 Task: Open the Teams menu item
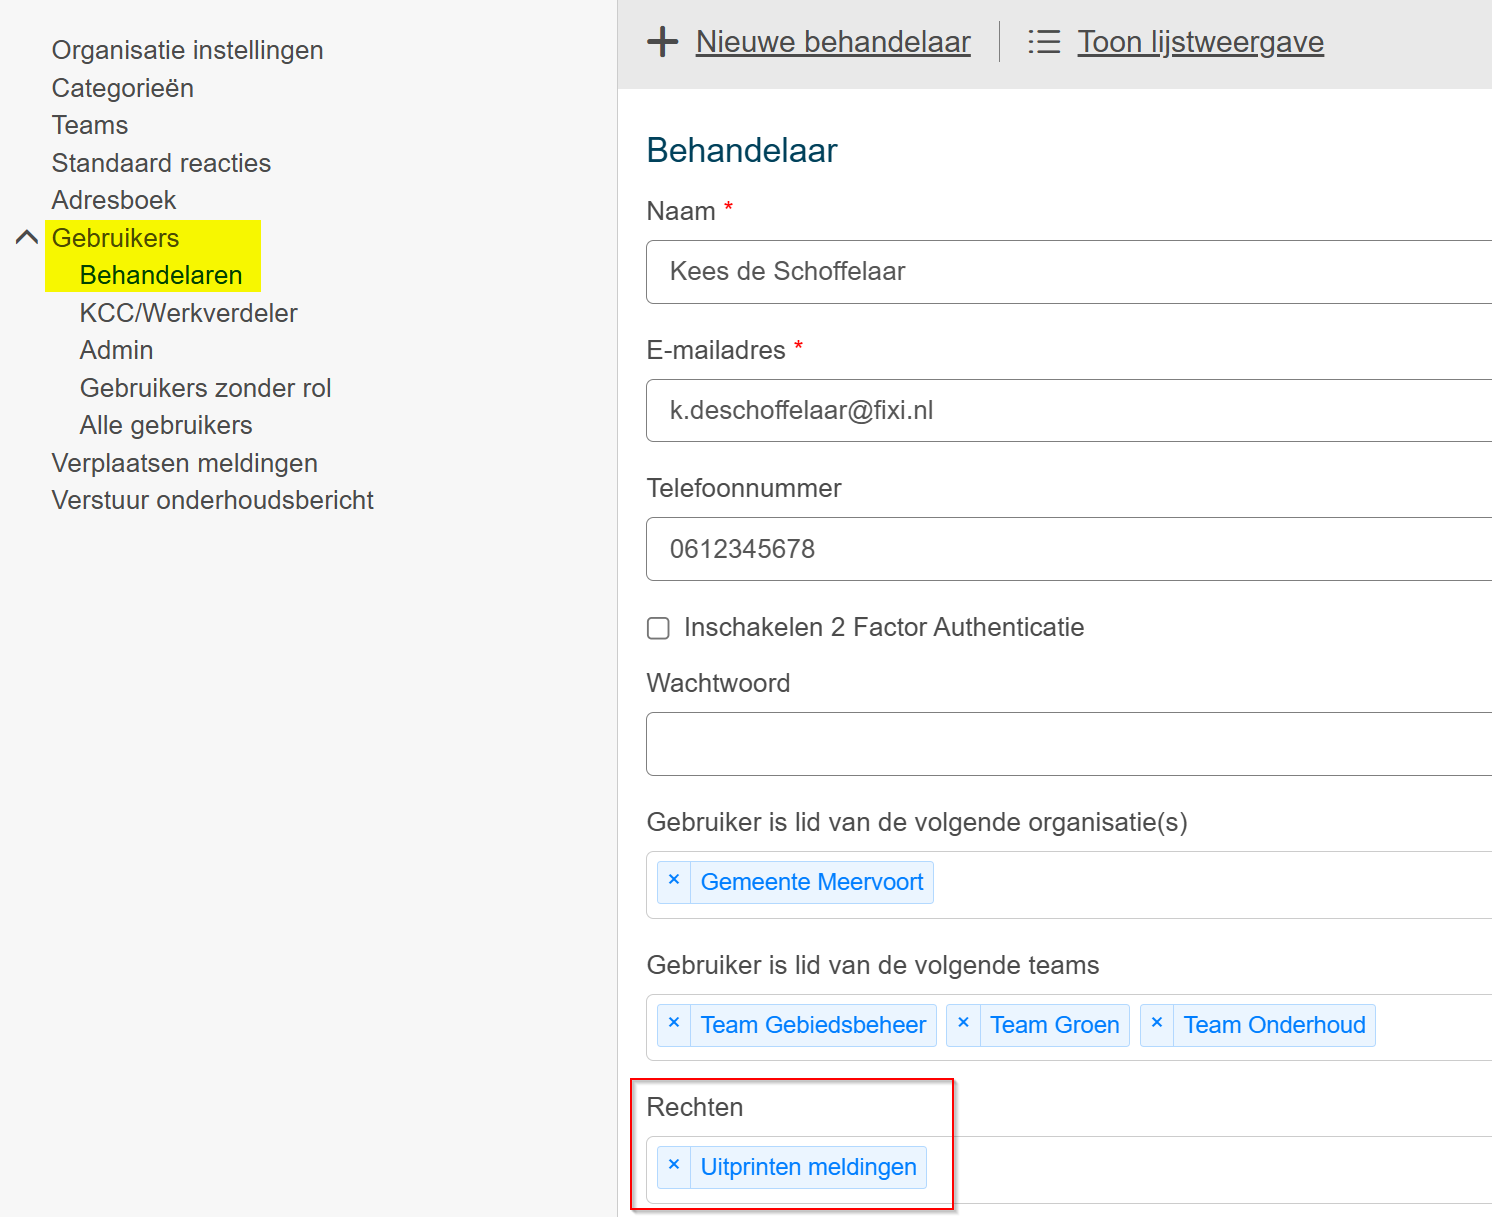(90, 125)
